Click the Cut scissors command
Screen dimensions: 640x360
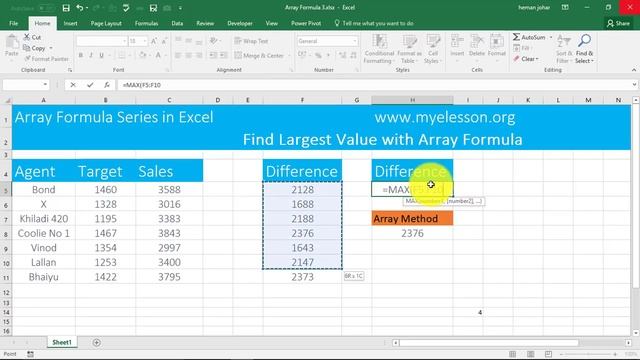(32, 37)
